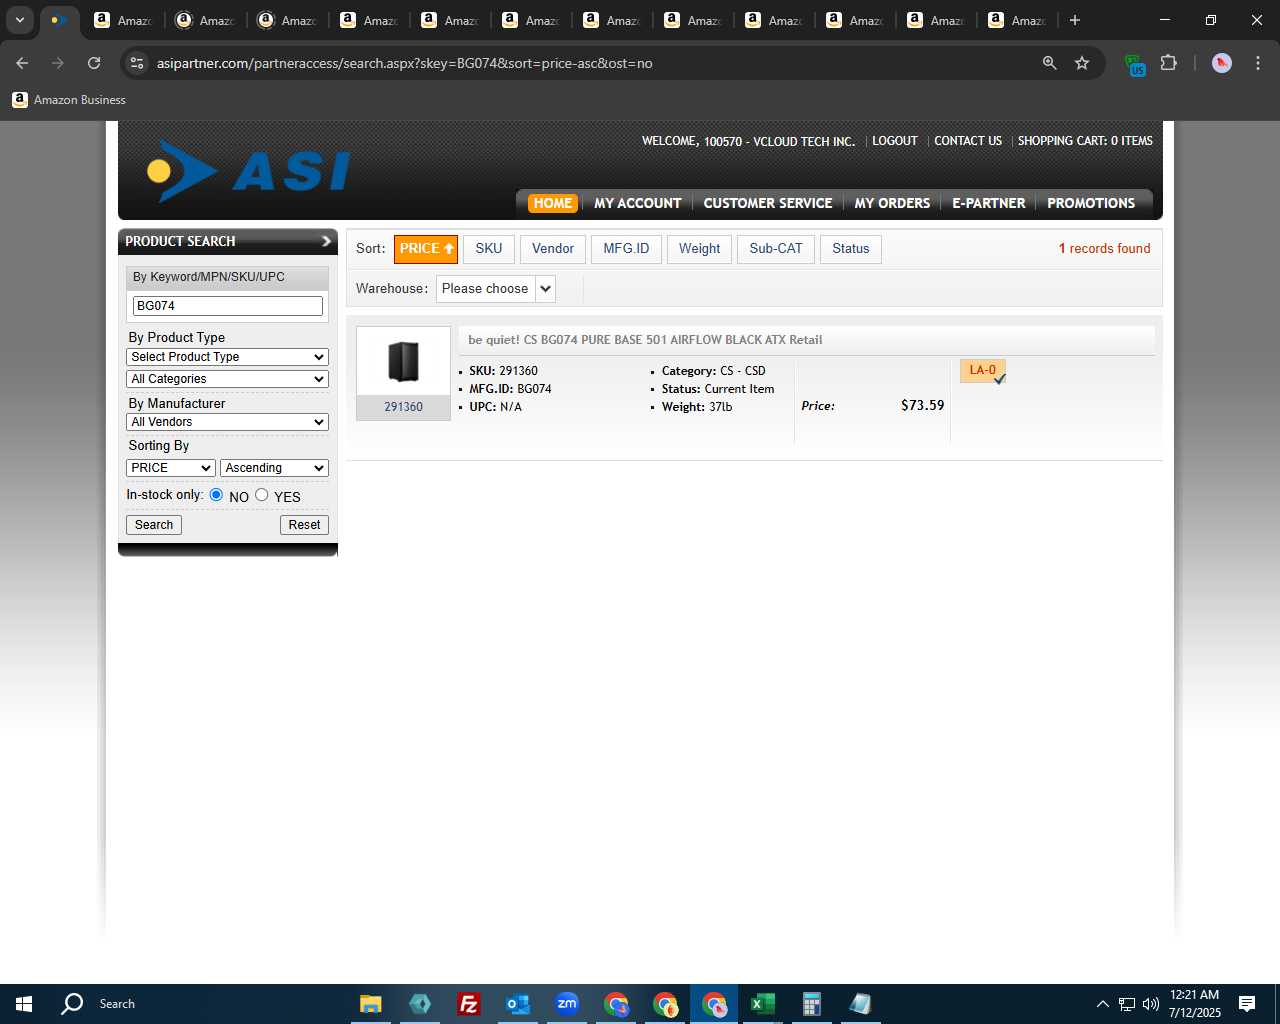Open the All Vendors dropdown

tap(228, 422)
